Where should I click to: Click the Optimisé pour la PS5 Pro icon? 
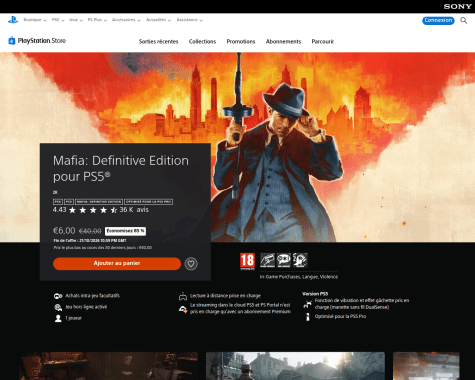pos(308,317)
